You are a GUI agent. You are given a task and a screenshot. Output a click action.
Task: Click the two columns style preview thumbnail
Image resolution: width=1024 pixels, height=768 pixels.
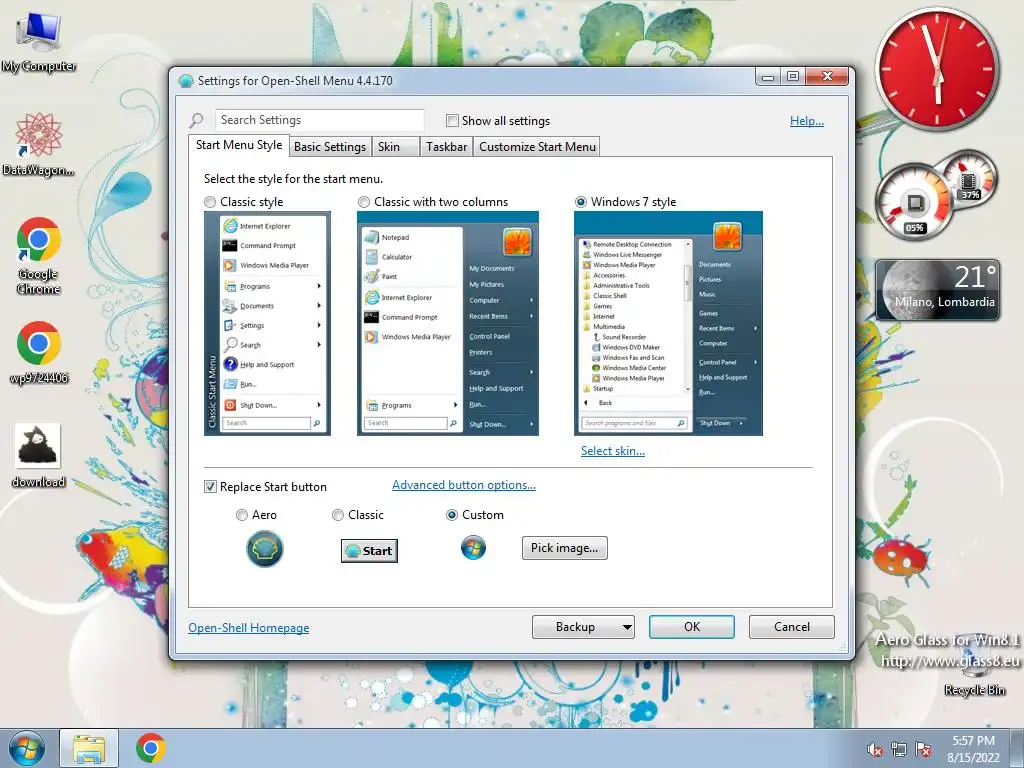448,323
